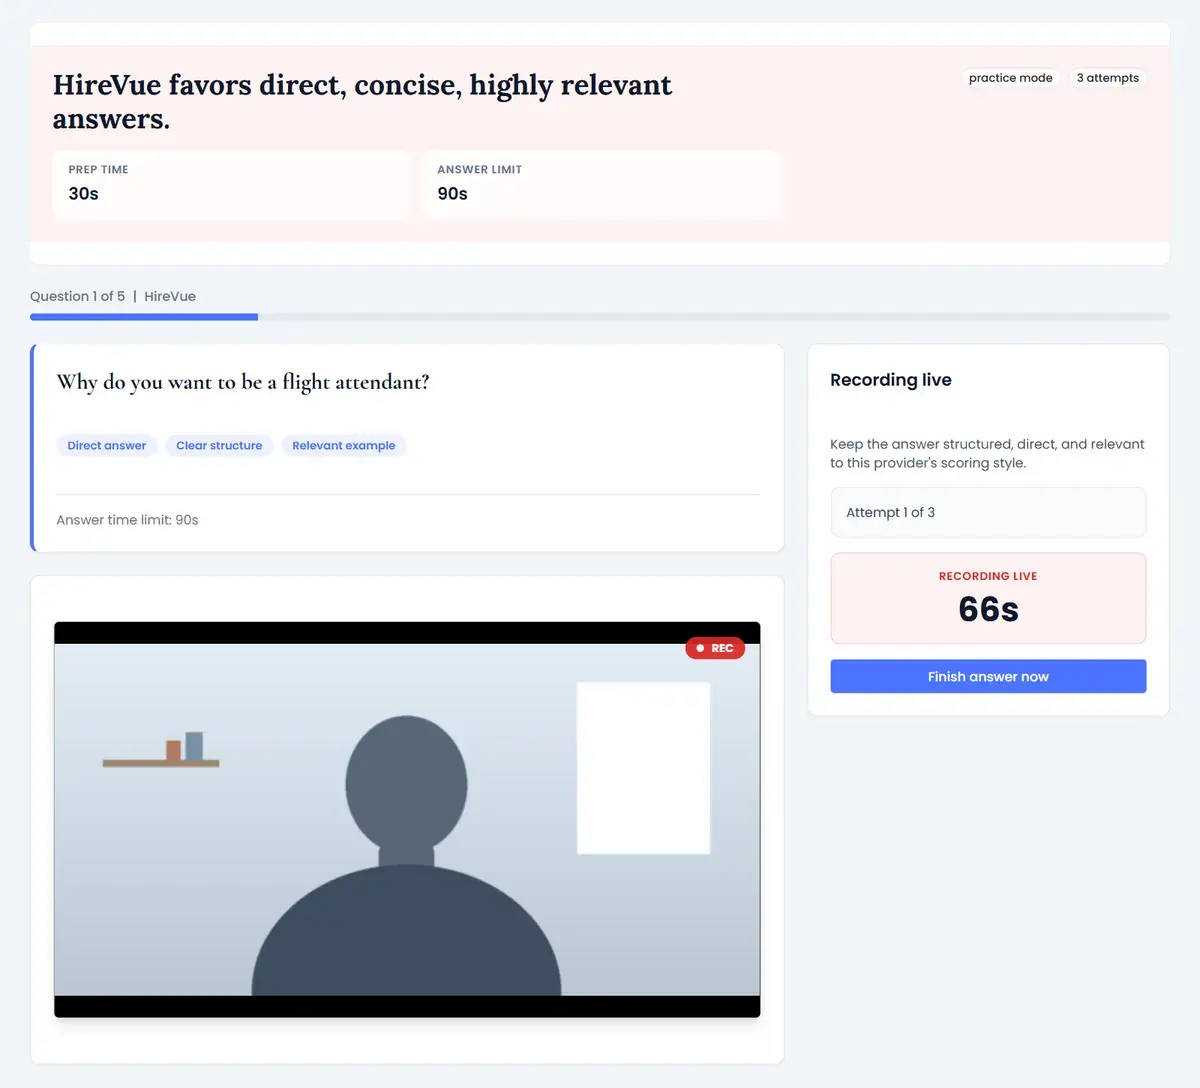
Task: Click the question progress bar
Action: pyautogui.click(x=600, y=317)
